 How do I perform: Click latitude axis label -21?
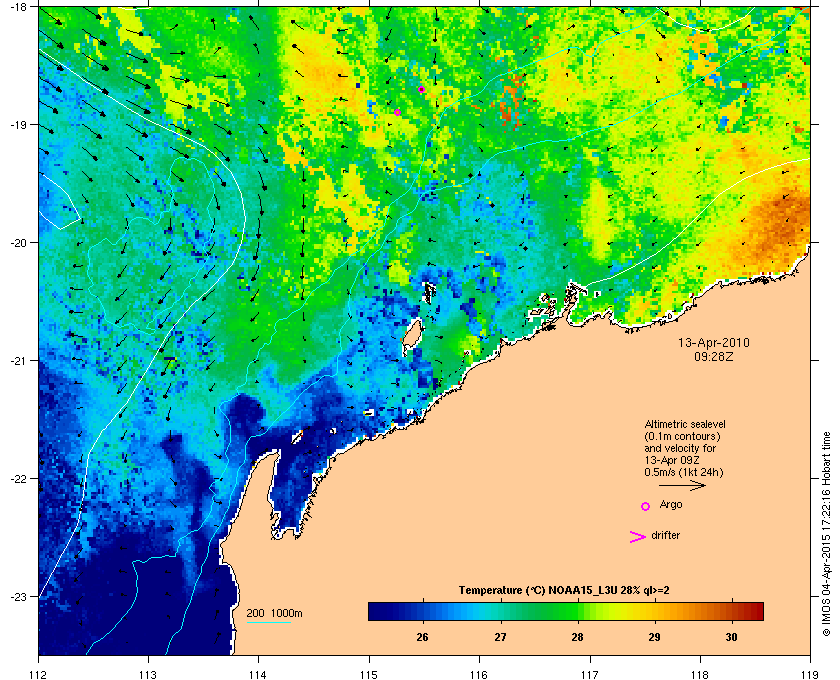(x=19, y=361)
